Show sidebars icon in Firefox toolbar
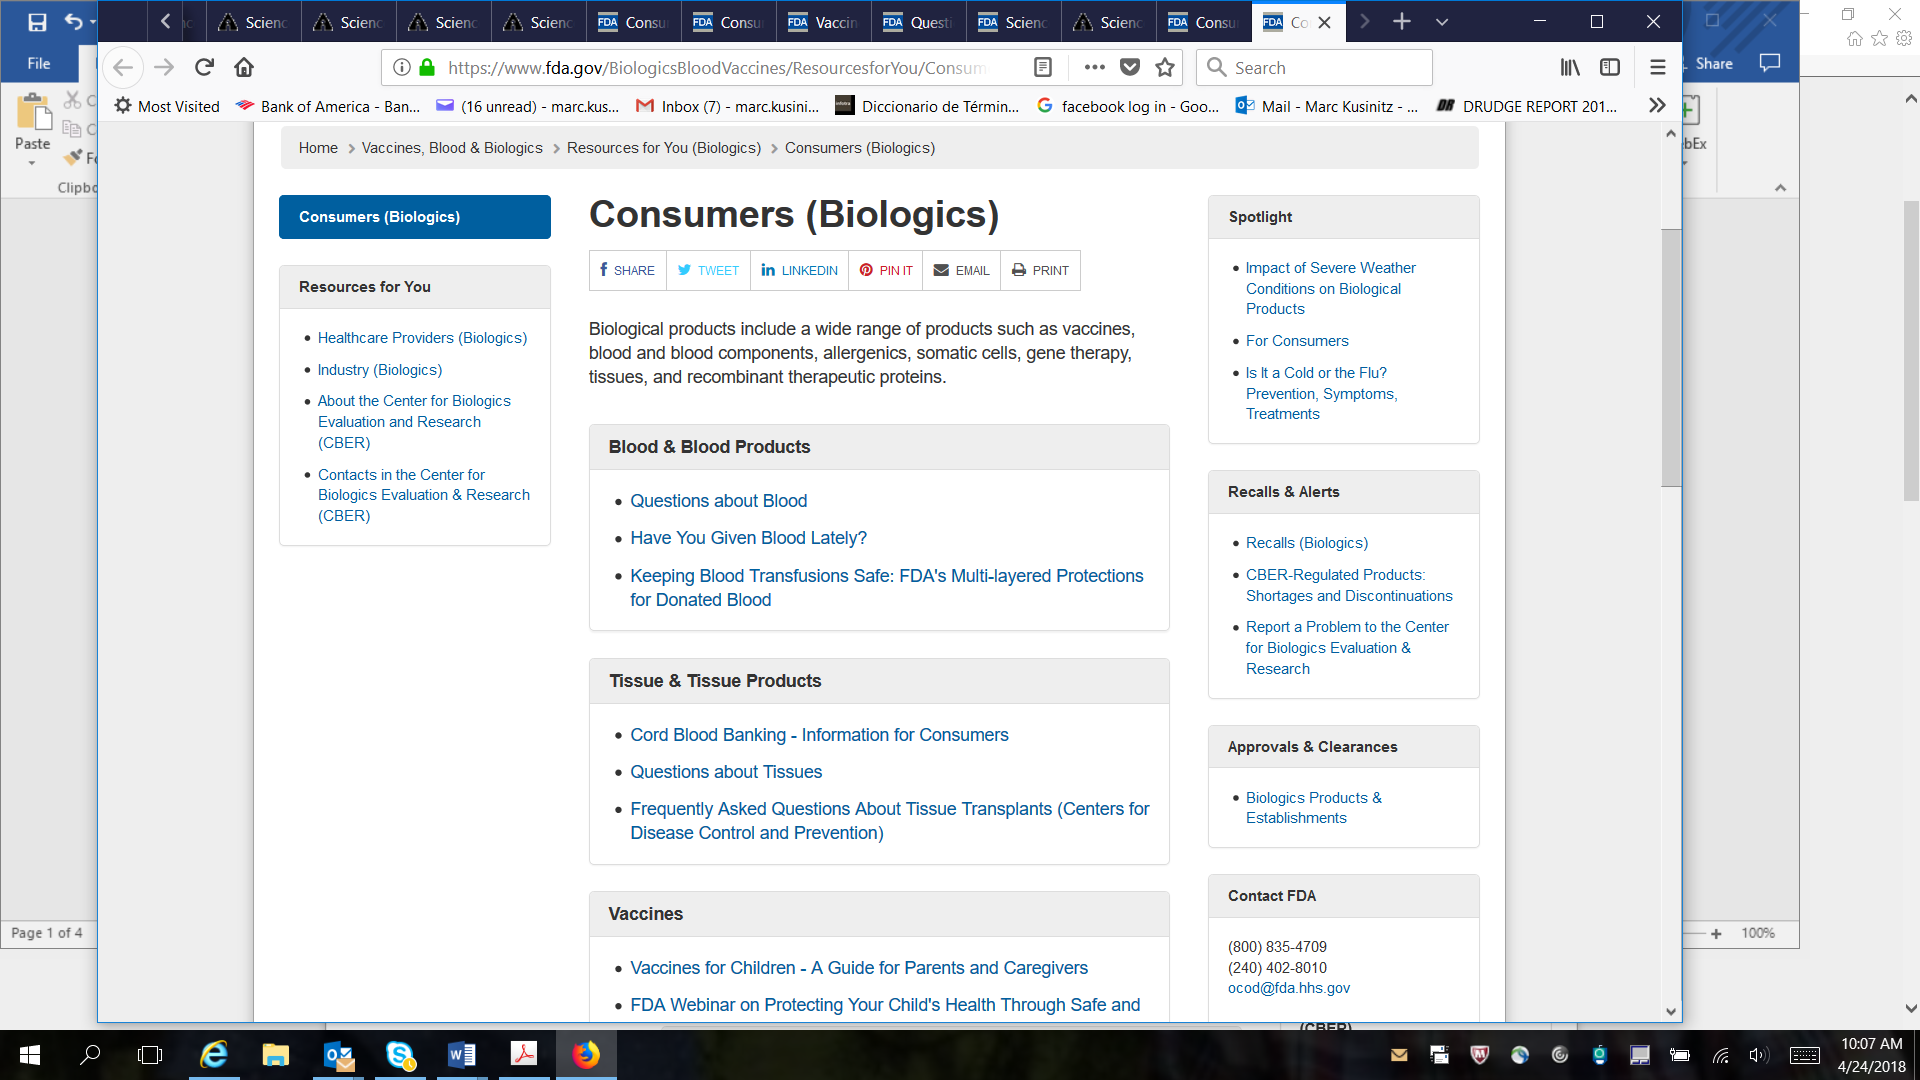Viewport: 1920px width, 1080px height. (x=1609, y=67)
